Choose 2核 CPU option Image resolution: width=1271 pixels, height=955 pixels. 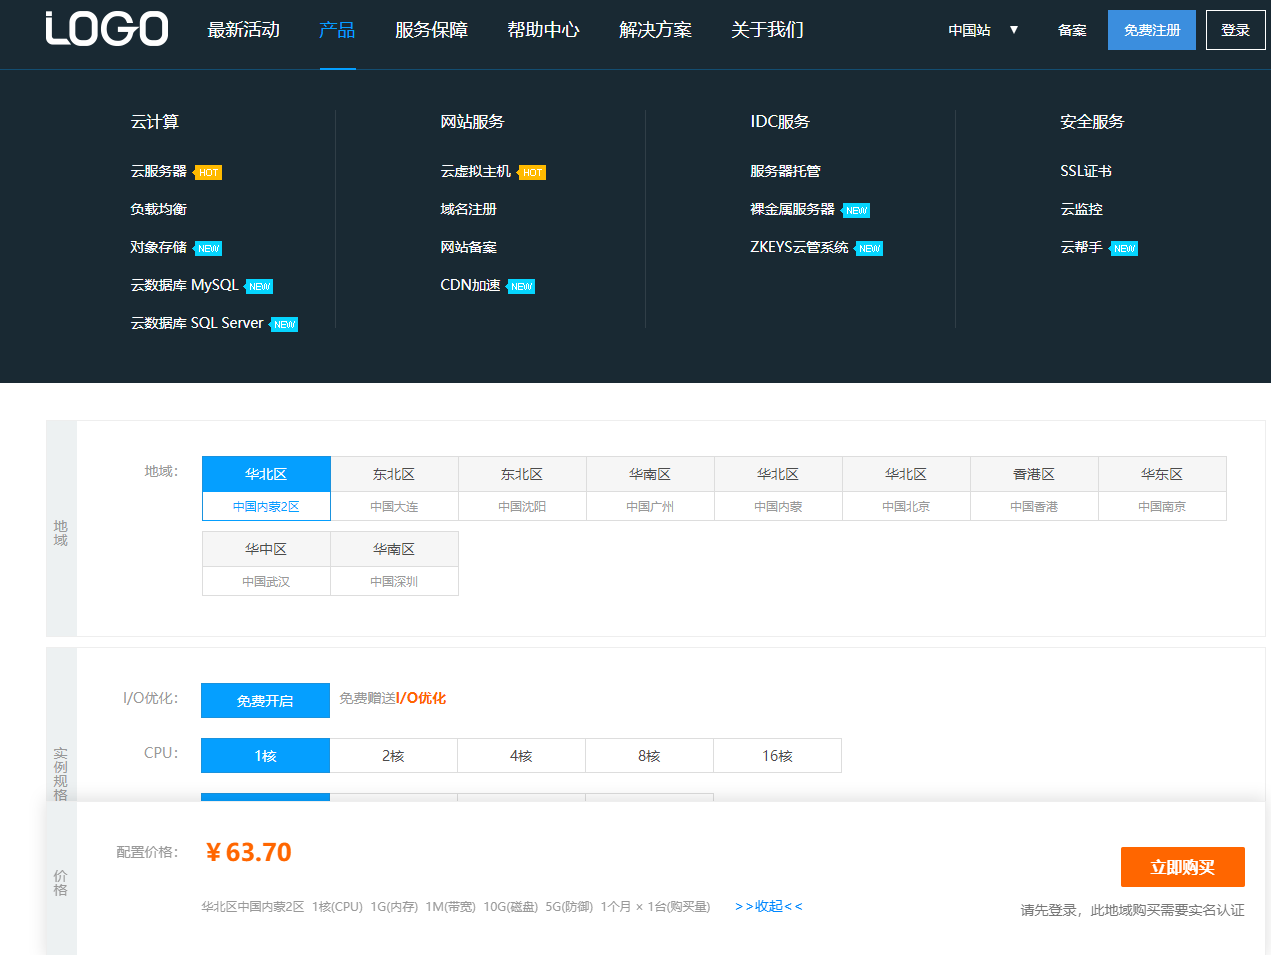(393, 755)
